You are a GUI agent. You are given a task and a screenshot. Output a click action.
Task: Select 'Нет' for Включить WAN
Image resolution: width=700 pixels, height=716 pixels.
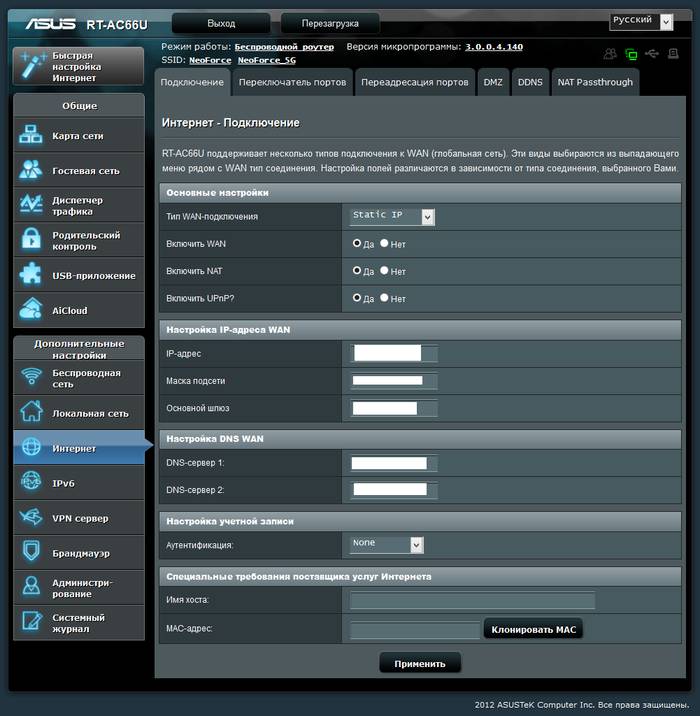385,243
